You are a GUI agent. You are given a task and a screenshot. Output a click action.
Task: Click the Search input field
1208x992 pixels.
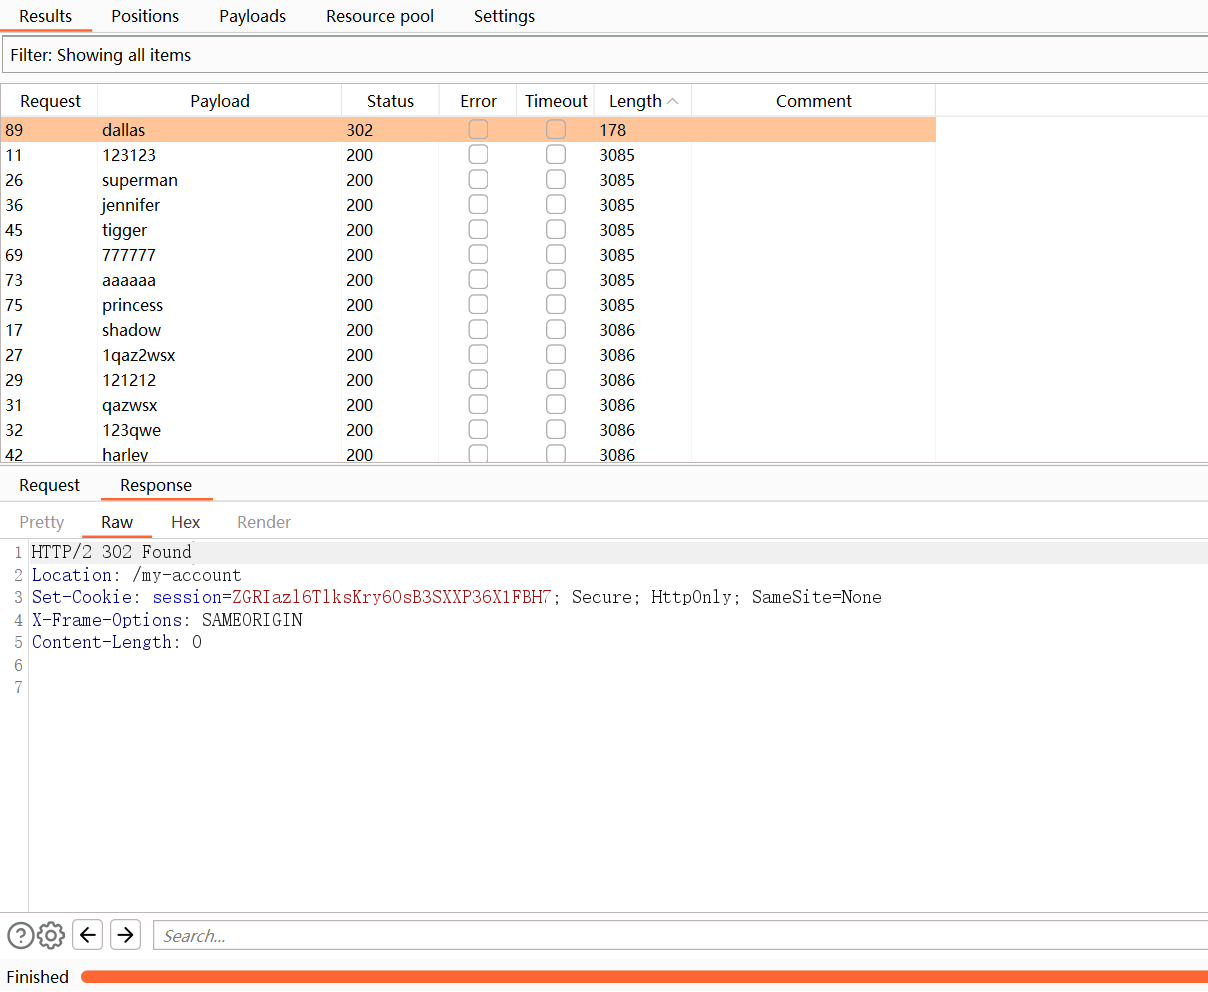(x=680, y=936)
